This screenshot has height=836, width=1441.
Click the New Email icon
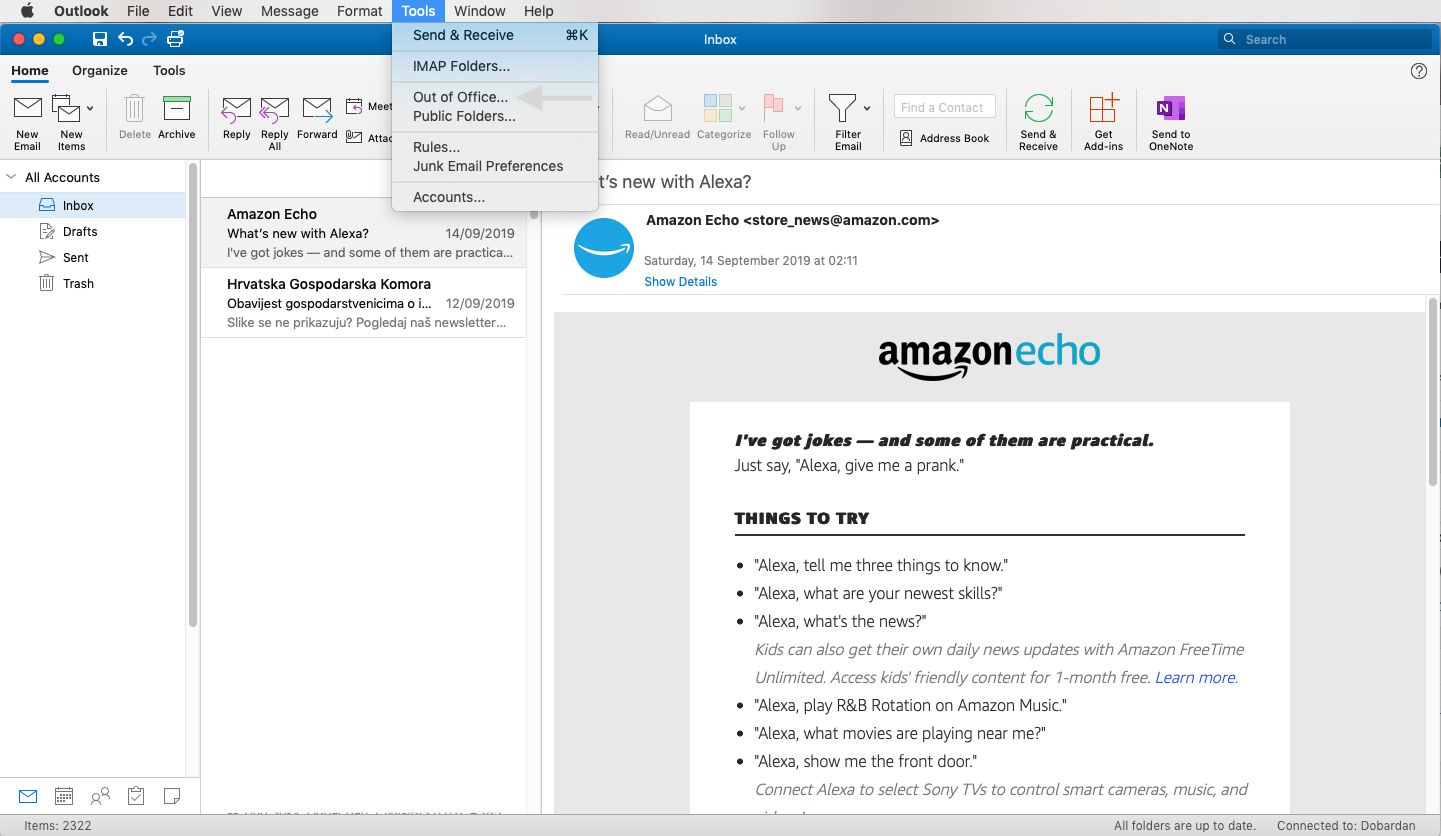click(27, 108)
